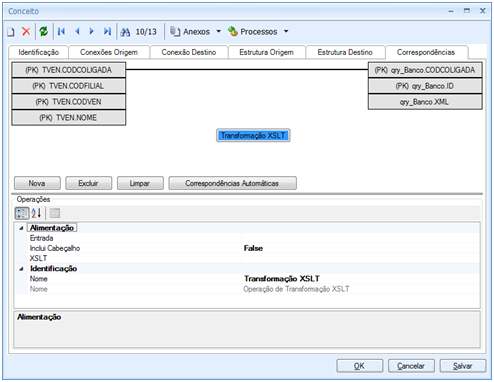Go to previous record arrow
494x382 pixels.
coord(77,31)
